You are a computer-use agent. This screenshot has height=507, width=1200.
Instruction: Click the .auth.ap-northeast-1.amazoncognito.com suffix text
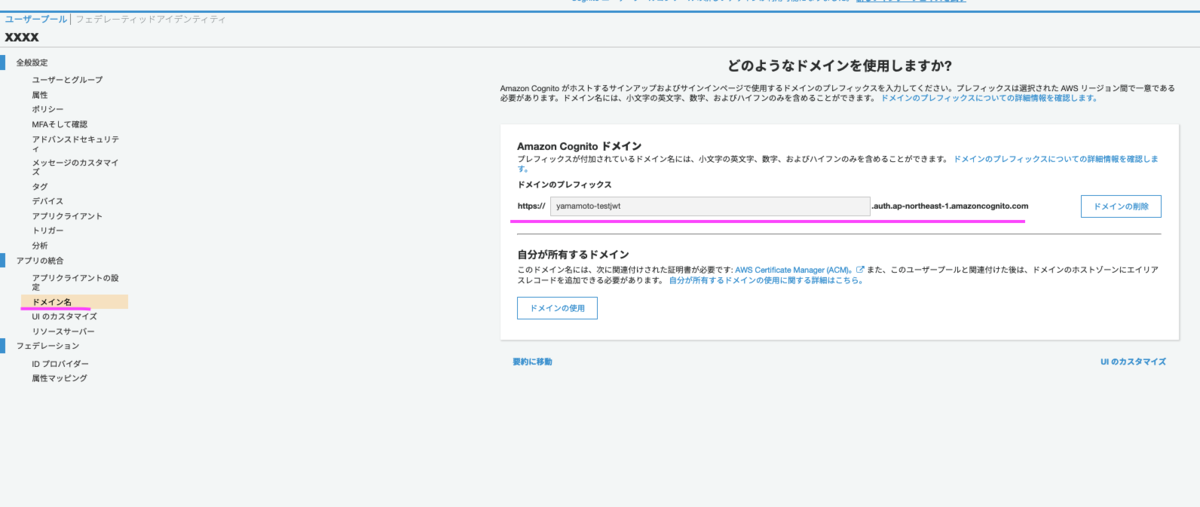(x=950, y=206)
